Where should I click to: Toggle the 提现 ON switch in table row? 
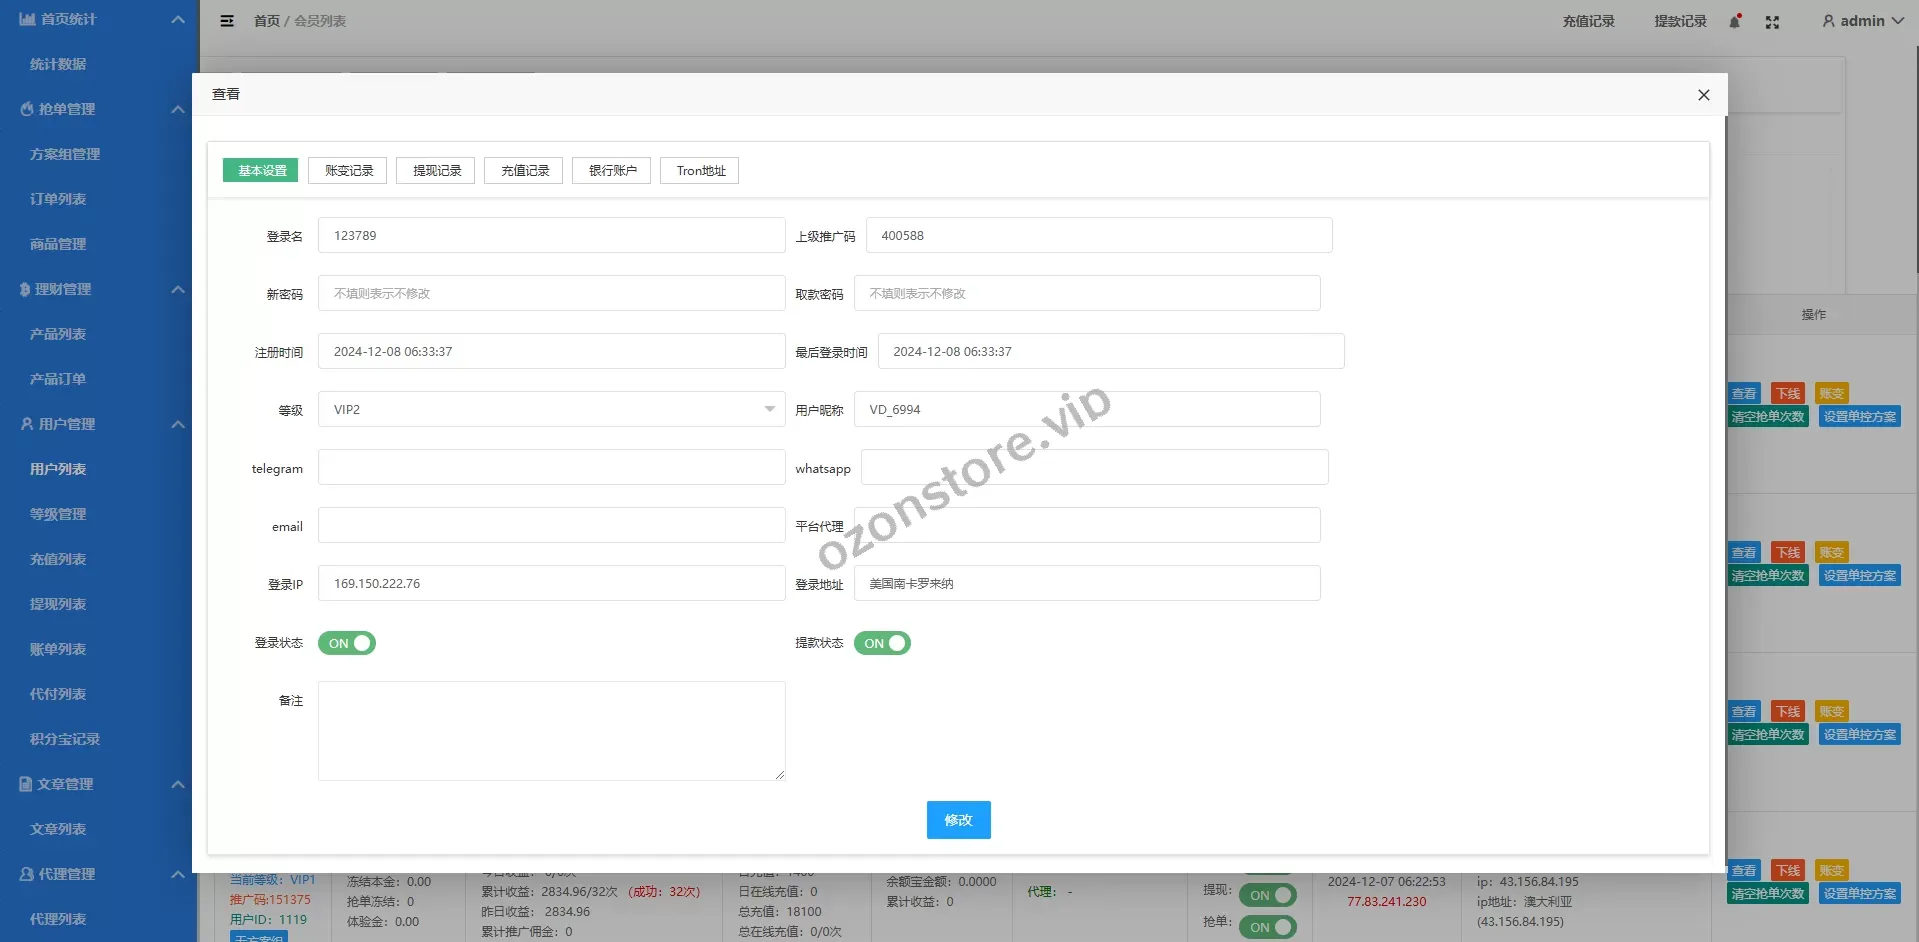click(1267, 895)
